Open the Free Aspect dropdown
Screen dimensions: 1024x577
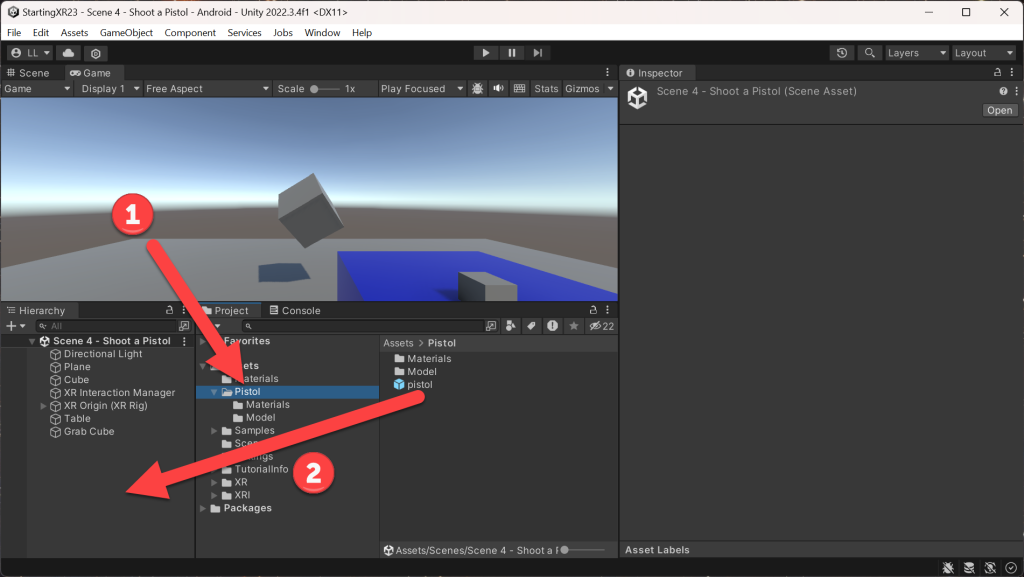(207, 89)
